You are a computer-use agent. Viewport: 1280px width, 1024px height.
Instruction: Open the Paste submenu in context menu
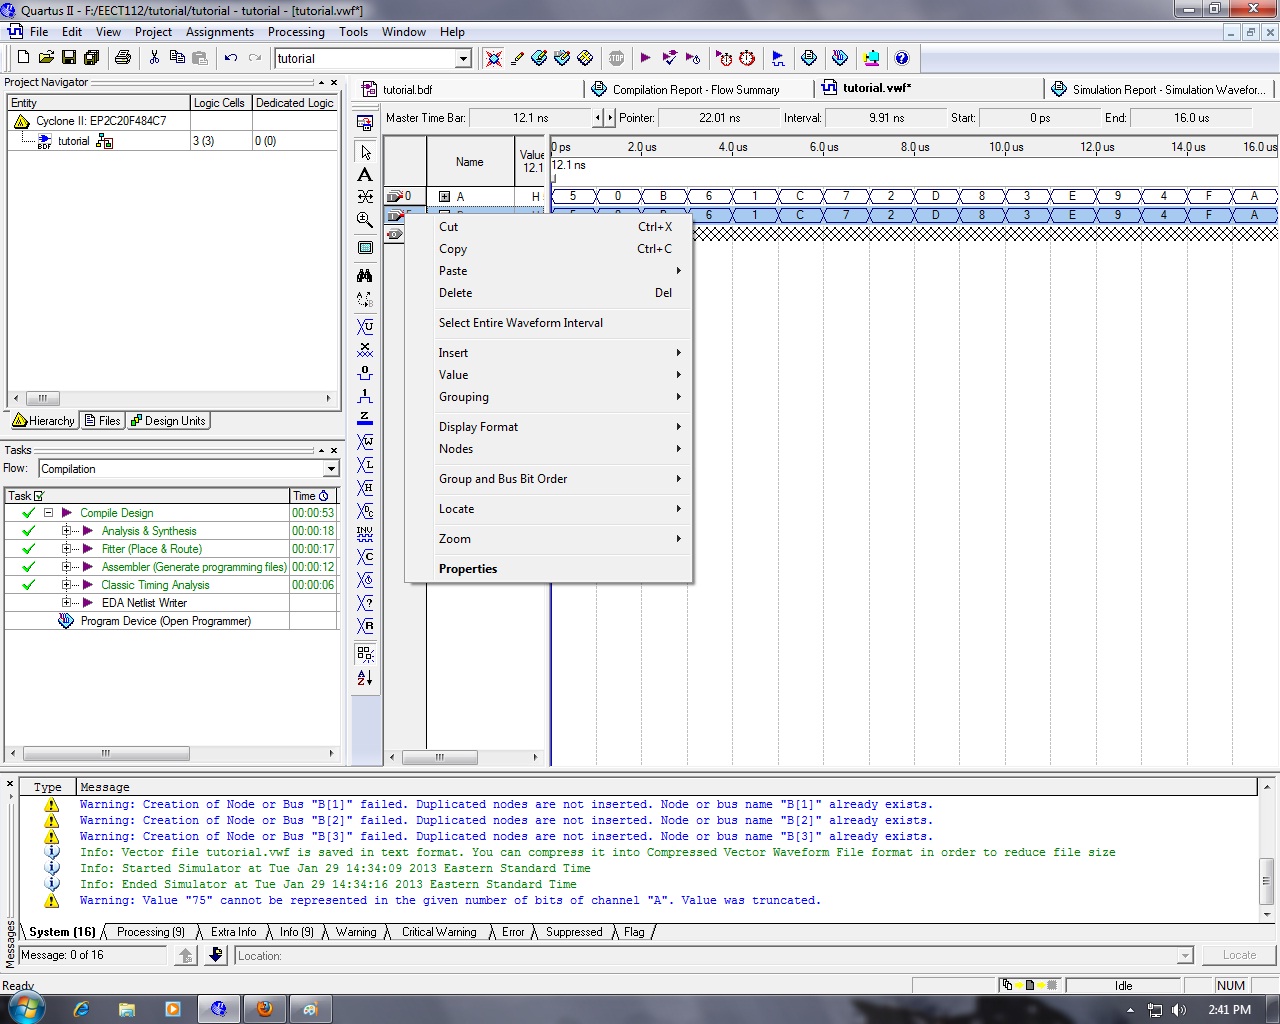[548, 271]
